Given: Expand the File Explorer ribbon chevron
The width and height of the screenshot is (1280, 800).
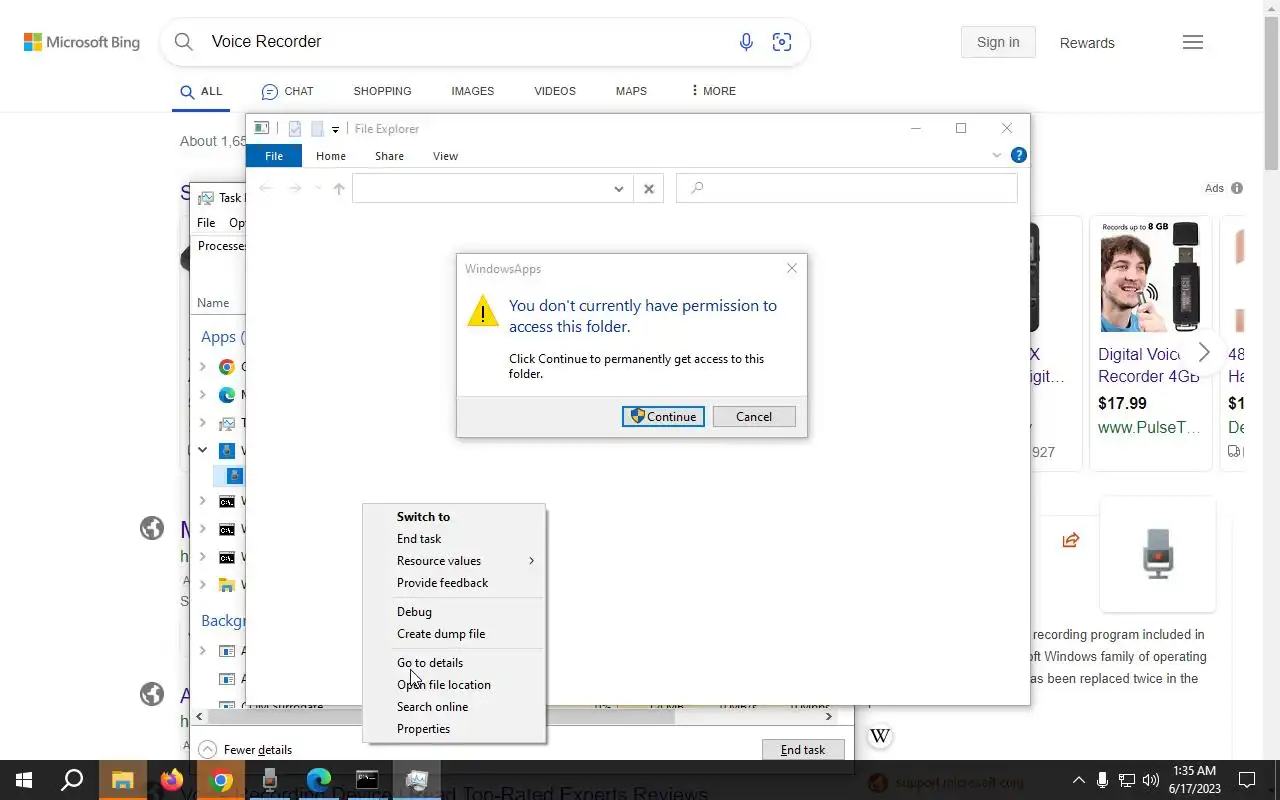Looking at the screenshot, I should click(996, 155).
